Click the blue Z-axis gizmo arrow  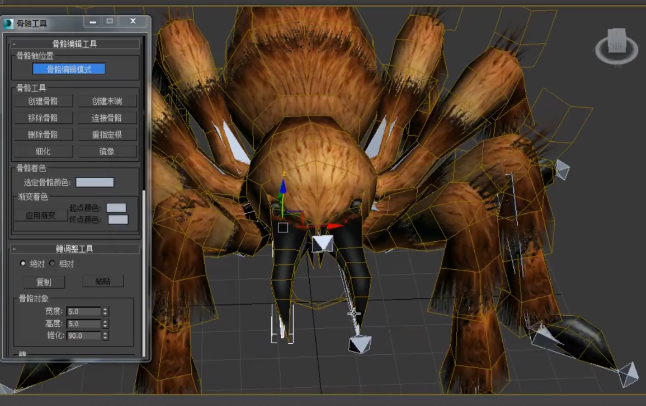tap(283, 187)
